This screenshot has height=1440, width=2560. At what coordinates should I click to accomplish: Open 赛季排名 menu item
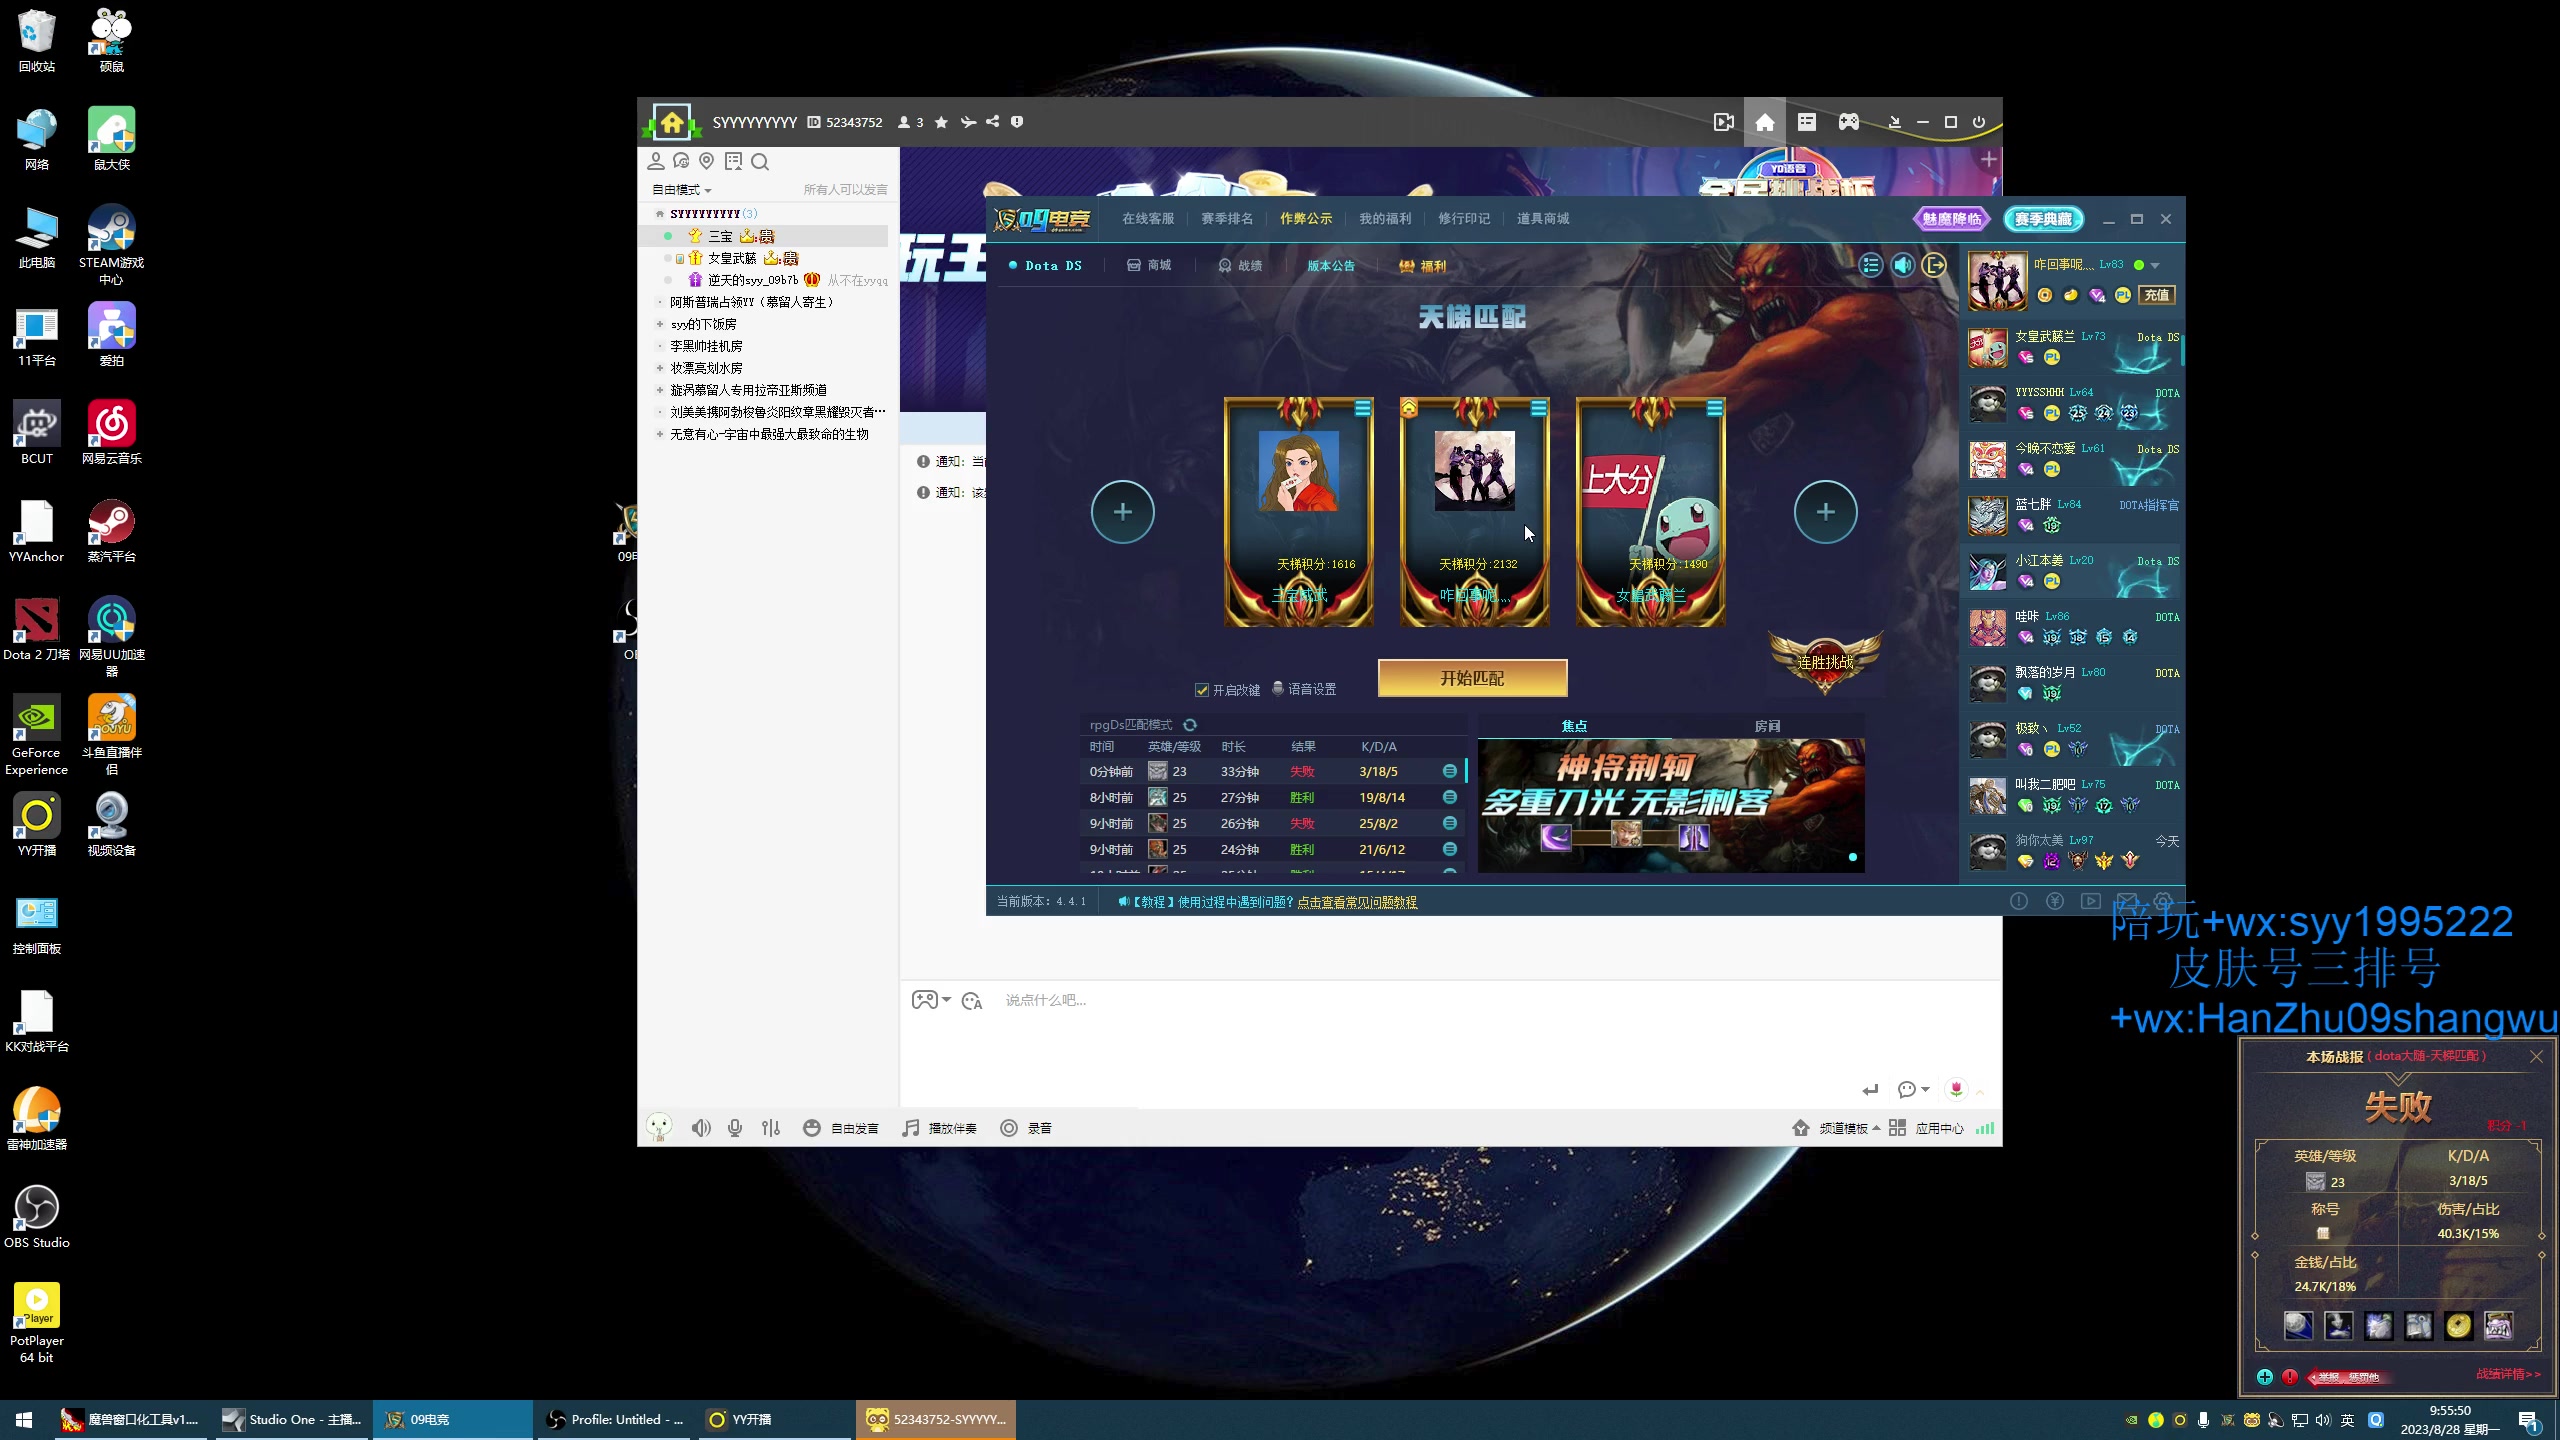pos(1227,219)
